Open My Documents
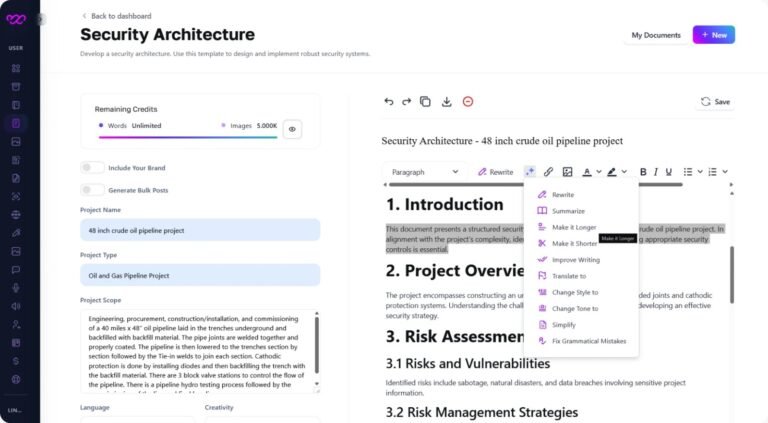The image size is (768, 423). coord(656,35)
